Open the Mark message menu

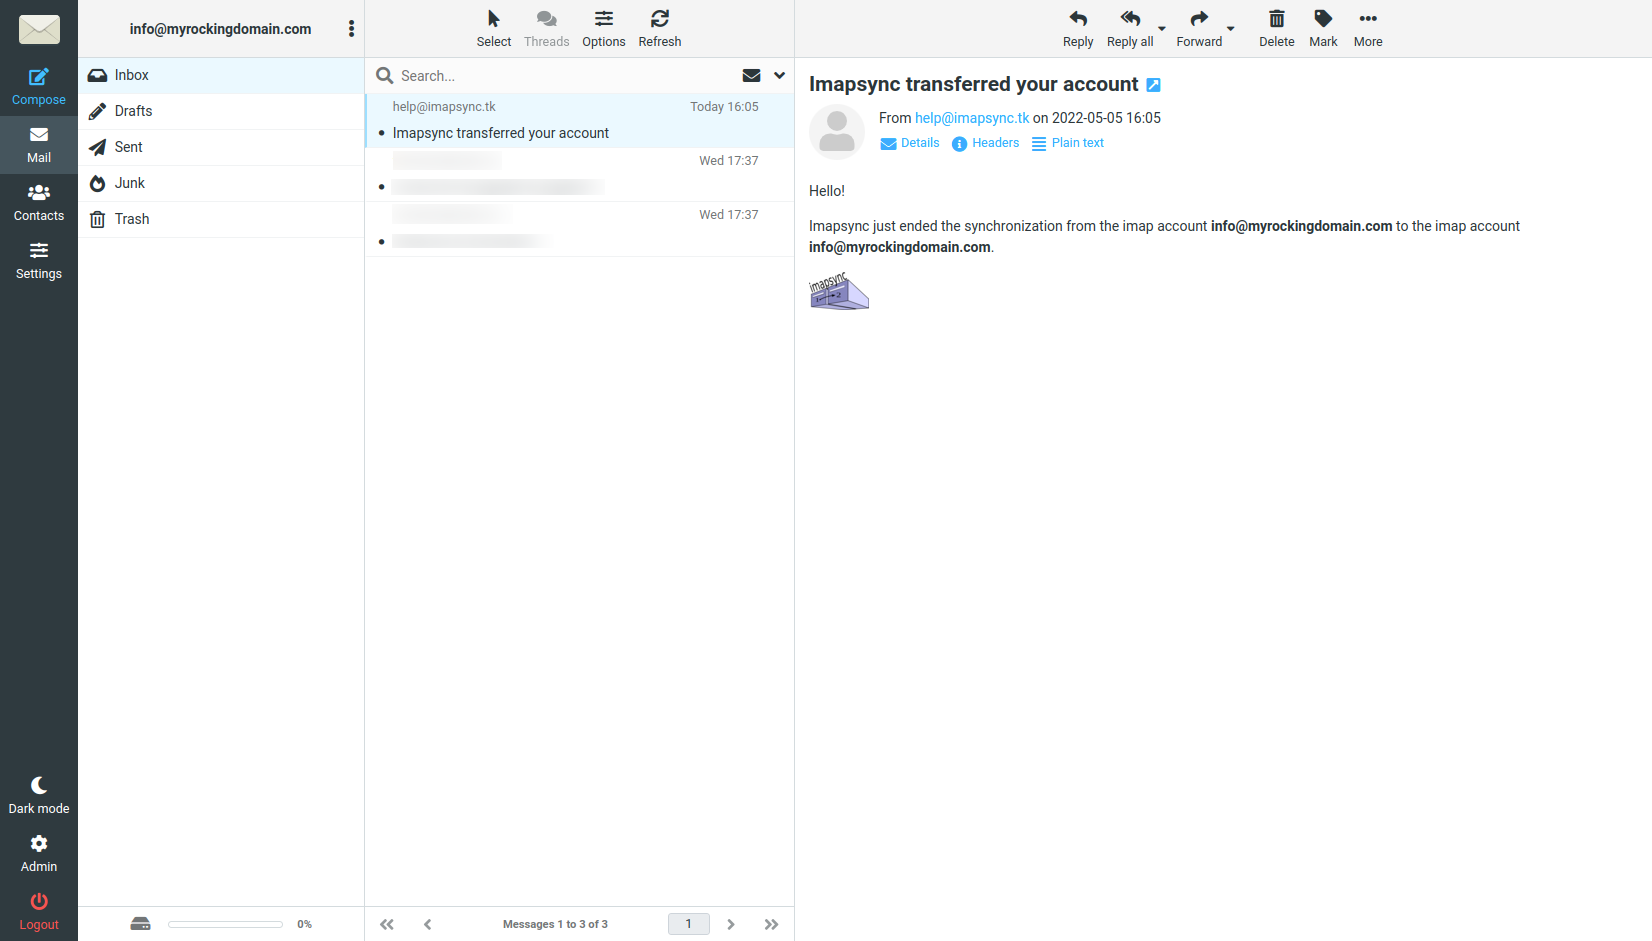point(1323,29)
